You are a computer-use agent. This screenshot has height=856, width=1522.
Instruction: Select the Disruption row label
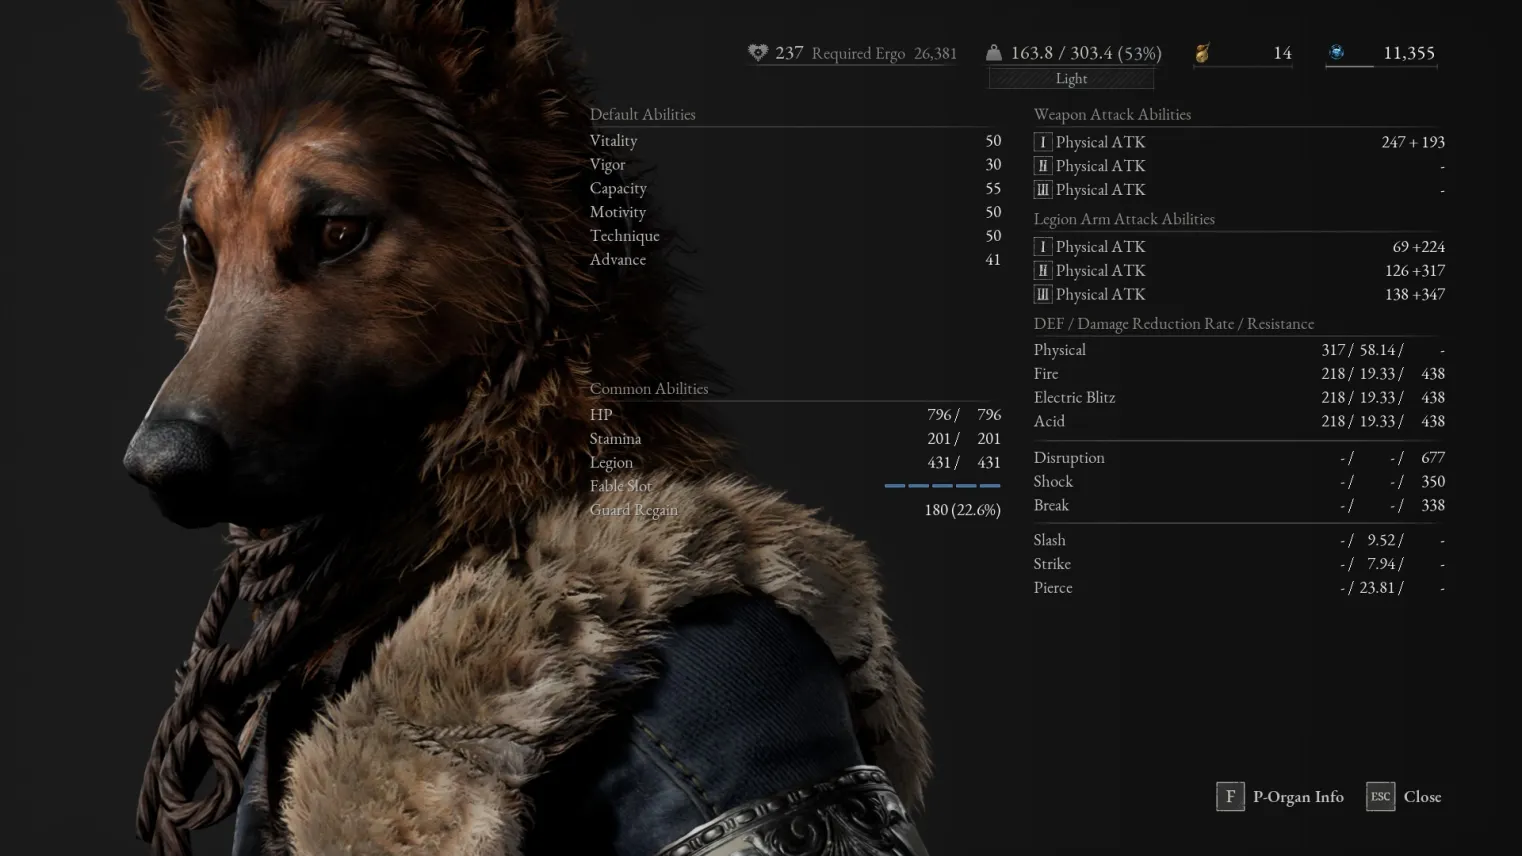(x=1069, y=458)
